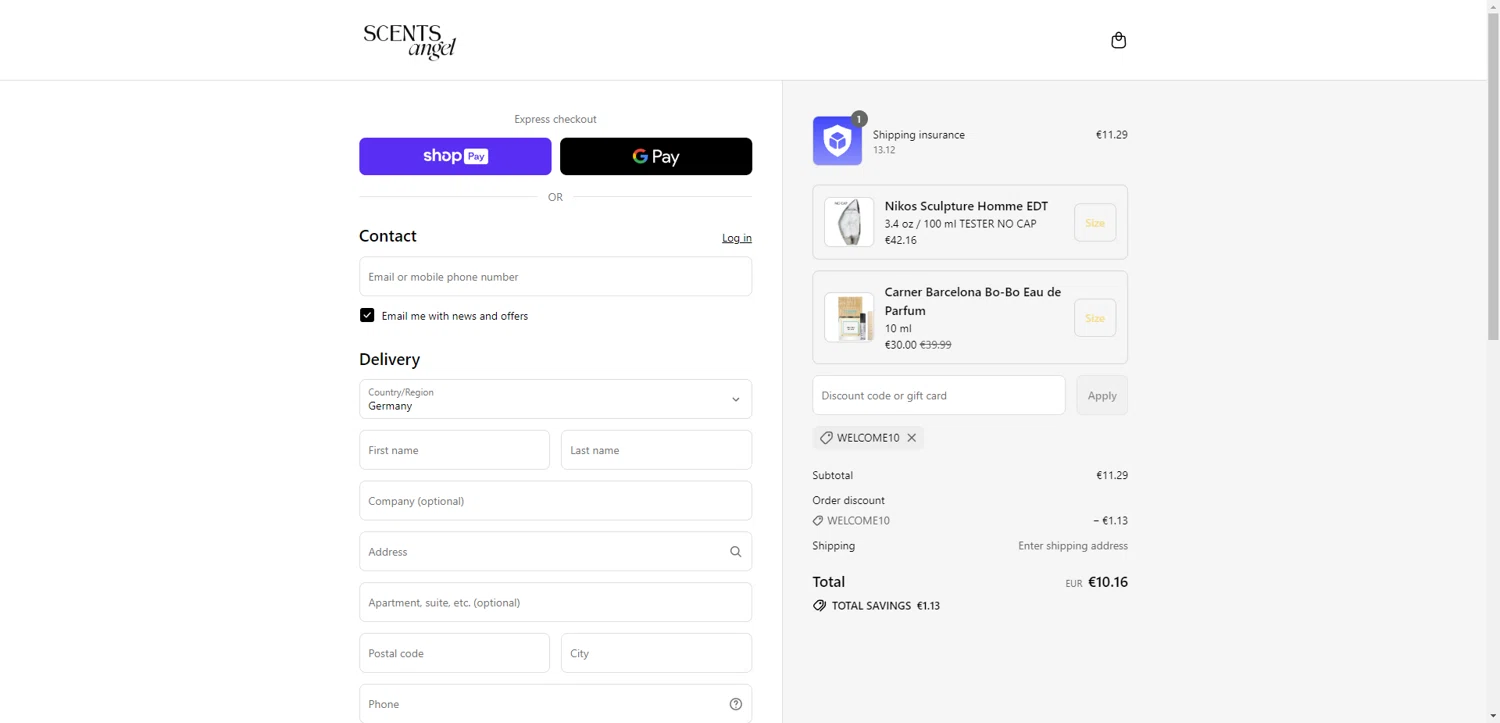The width and height of the screenshot is (1500, 723).
Task: Click the Shipping insurance label
Action: click(919, 135)
